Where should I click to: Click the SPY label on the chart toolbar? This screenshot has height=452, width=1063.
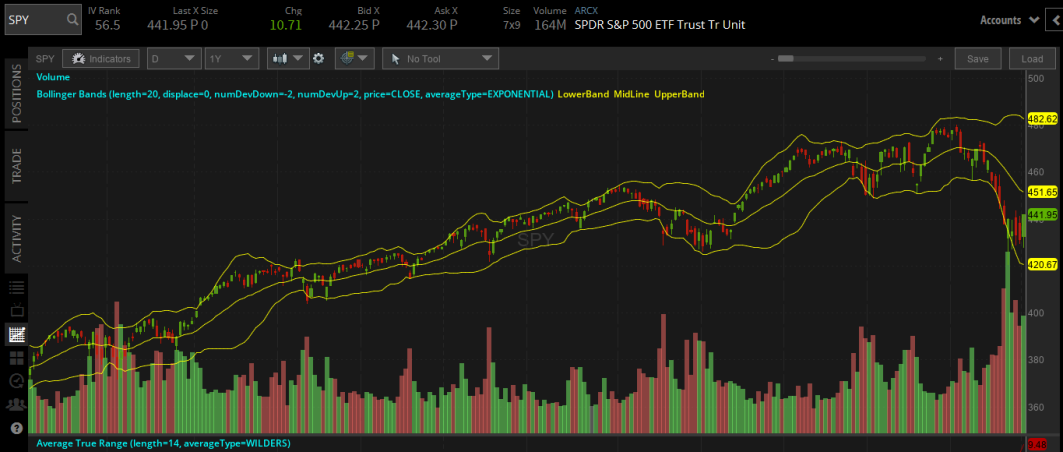point(45,59)
